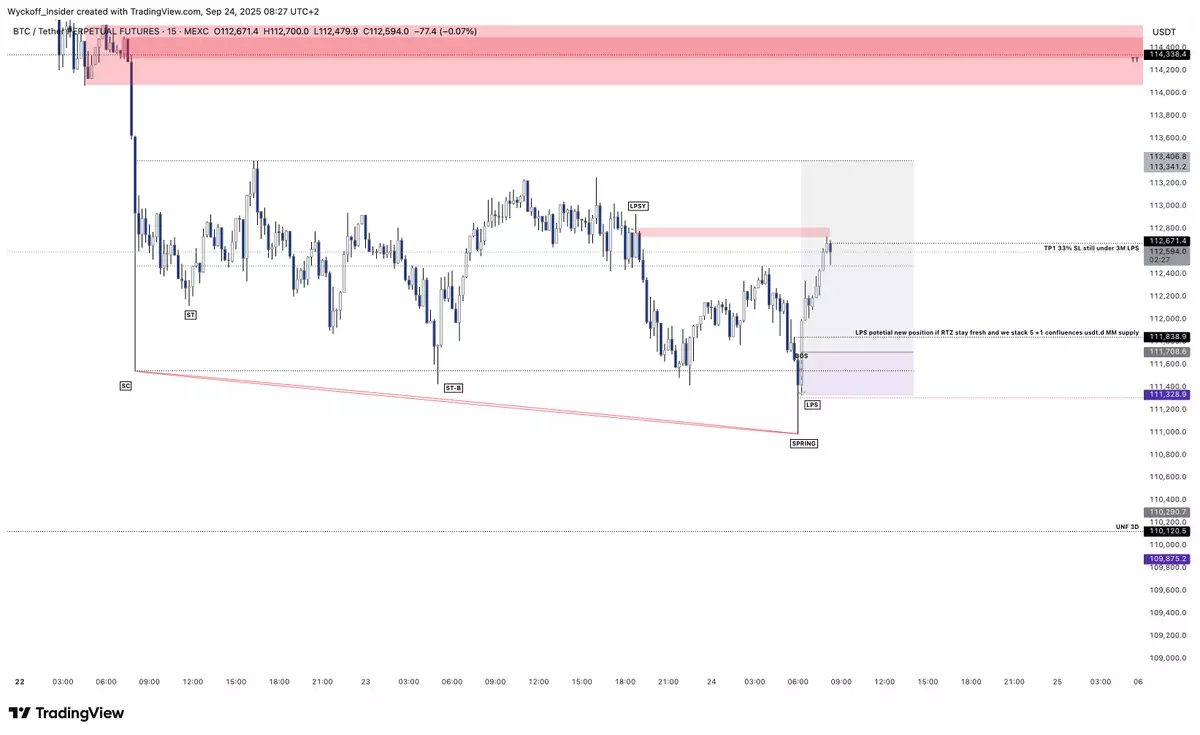Image resolution: width=1200 pixels, height=735 pixels.
Task: Click date 24 on time axis
Action: tap(711, 681)
